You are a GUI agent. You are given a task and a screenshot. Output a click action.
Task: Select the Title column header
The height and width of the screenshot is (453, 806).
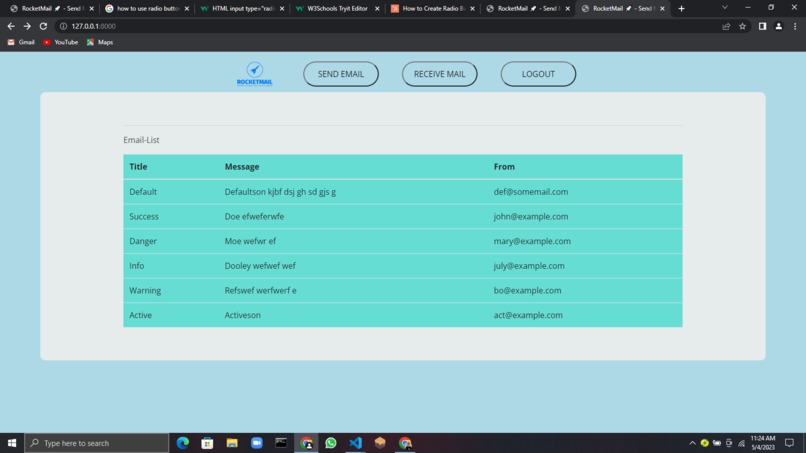pyautogui.click(x=138, y=167)
